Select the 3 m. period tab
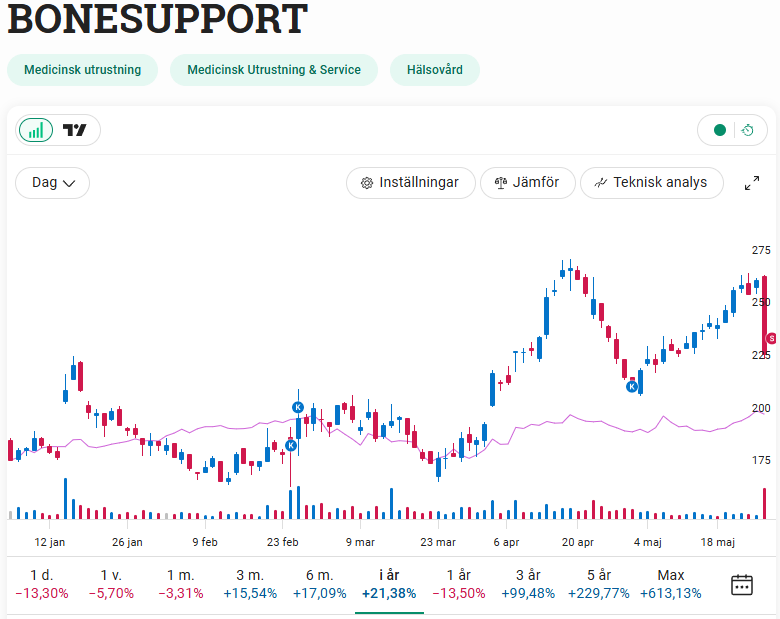780x619 pixels. [250, 584]
